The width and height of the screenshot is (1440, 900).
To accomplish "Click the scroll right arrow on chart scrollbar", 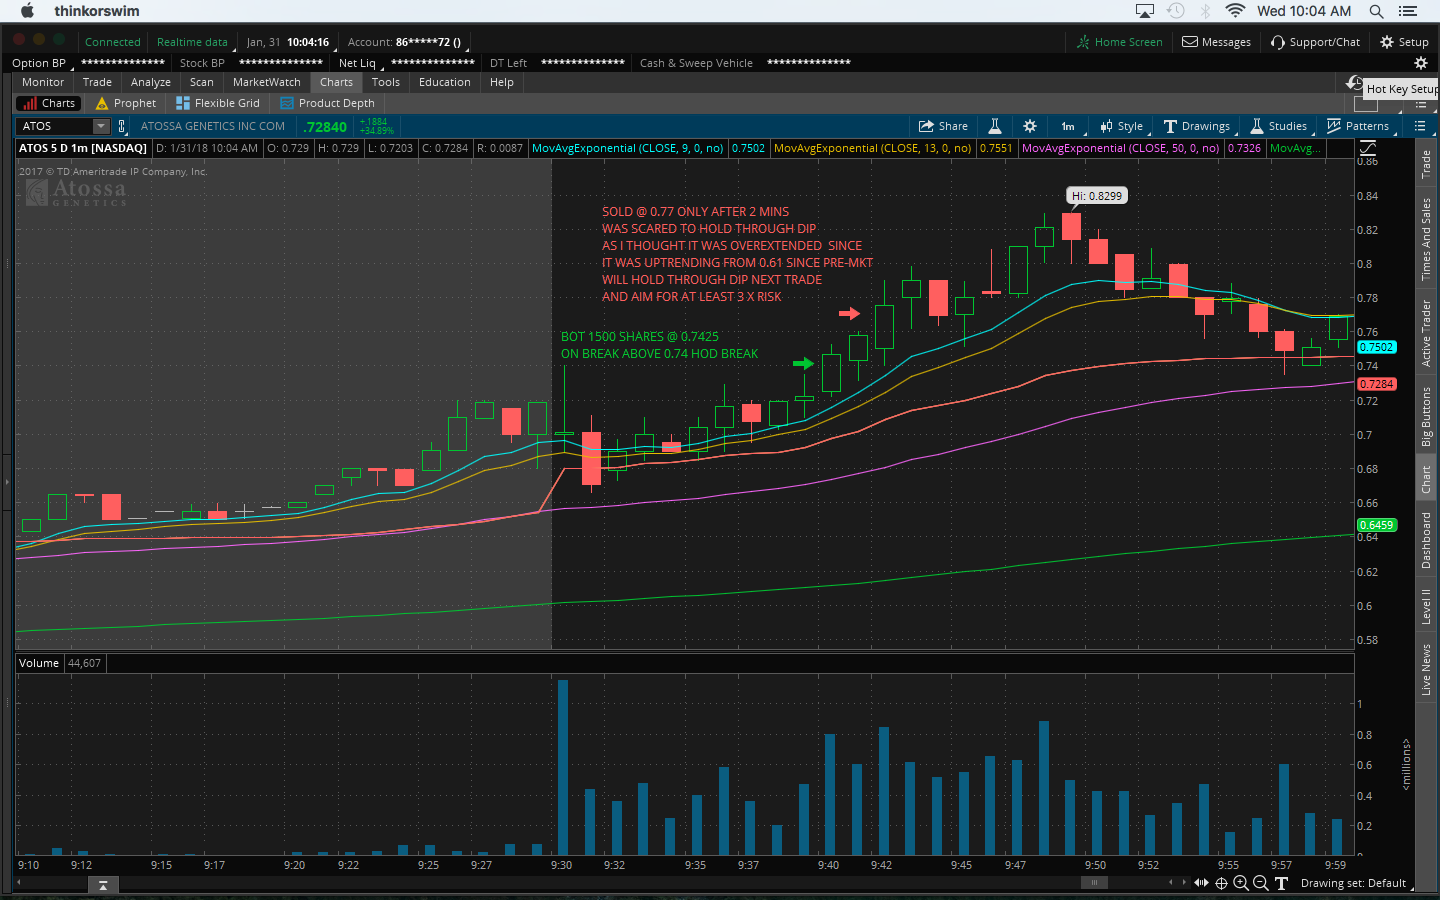I will 1184,882.
